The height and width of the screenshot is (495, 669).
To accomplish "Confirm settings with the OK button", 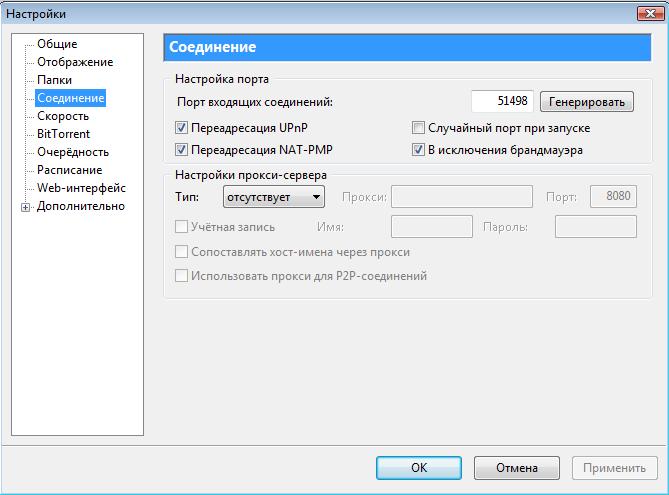I will click(419, 468).
